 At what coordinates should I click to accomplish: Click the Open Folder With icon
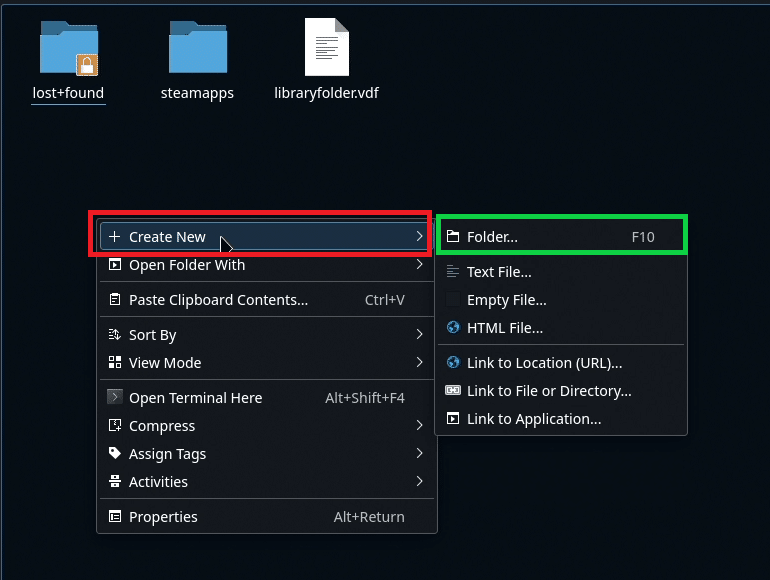tap(114, 265)
